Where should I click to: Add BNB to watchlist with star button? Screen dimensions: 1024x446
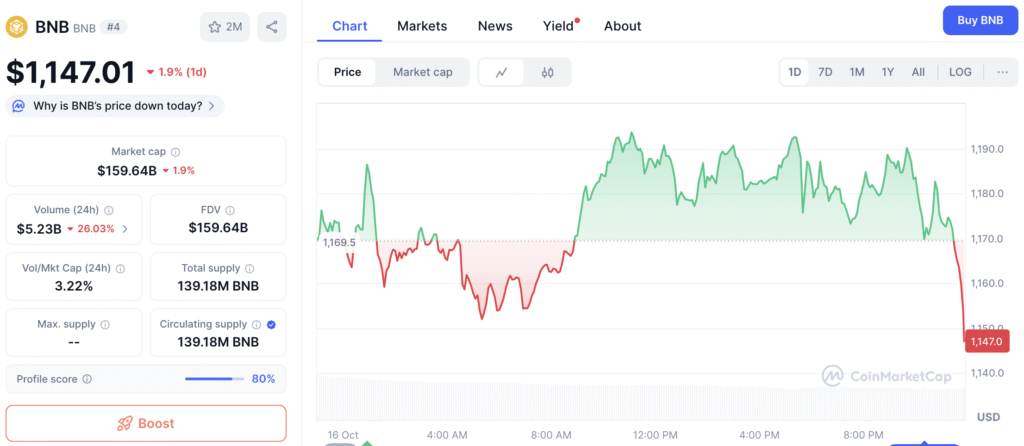pos(225,27)
